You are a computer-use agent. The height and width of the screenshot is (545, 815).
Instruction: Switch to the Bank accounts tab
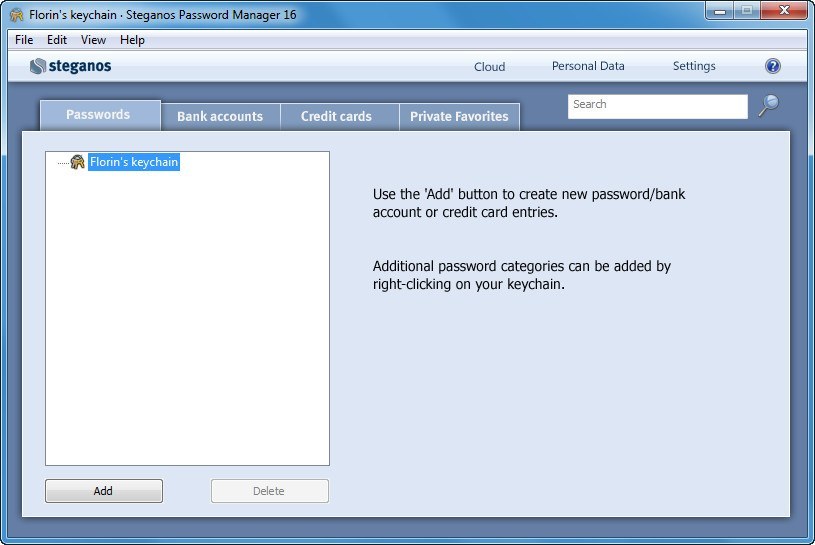tap(220, 116)
